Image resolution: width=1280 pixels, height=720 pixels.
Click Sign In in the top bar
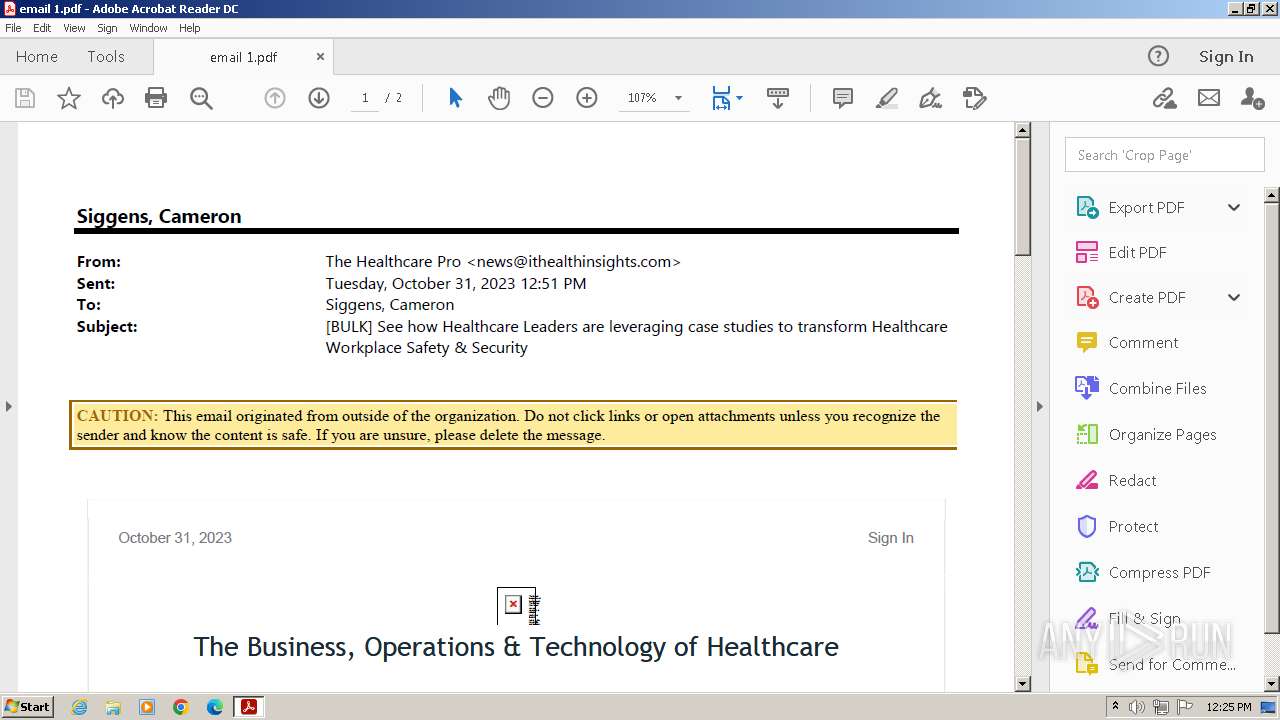coord(1226,57)
